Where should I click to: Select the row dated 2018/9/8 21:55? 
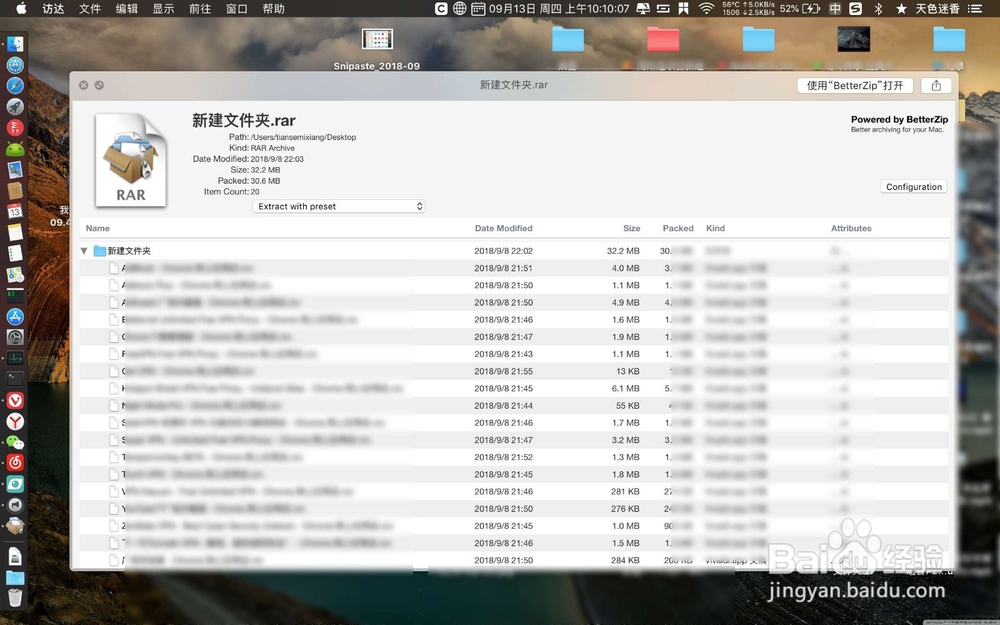pyautogui.click(x=514, y=371)
